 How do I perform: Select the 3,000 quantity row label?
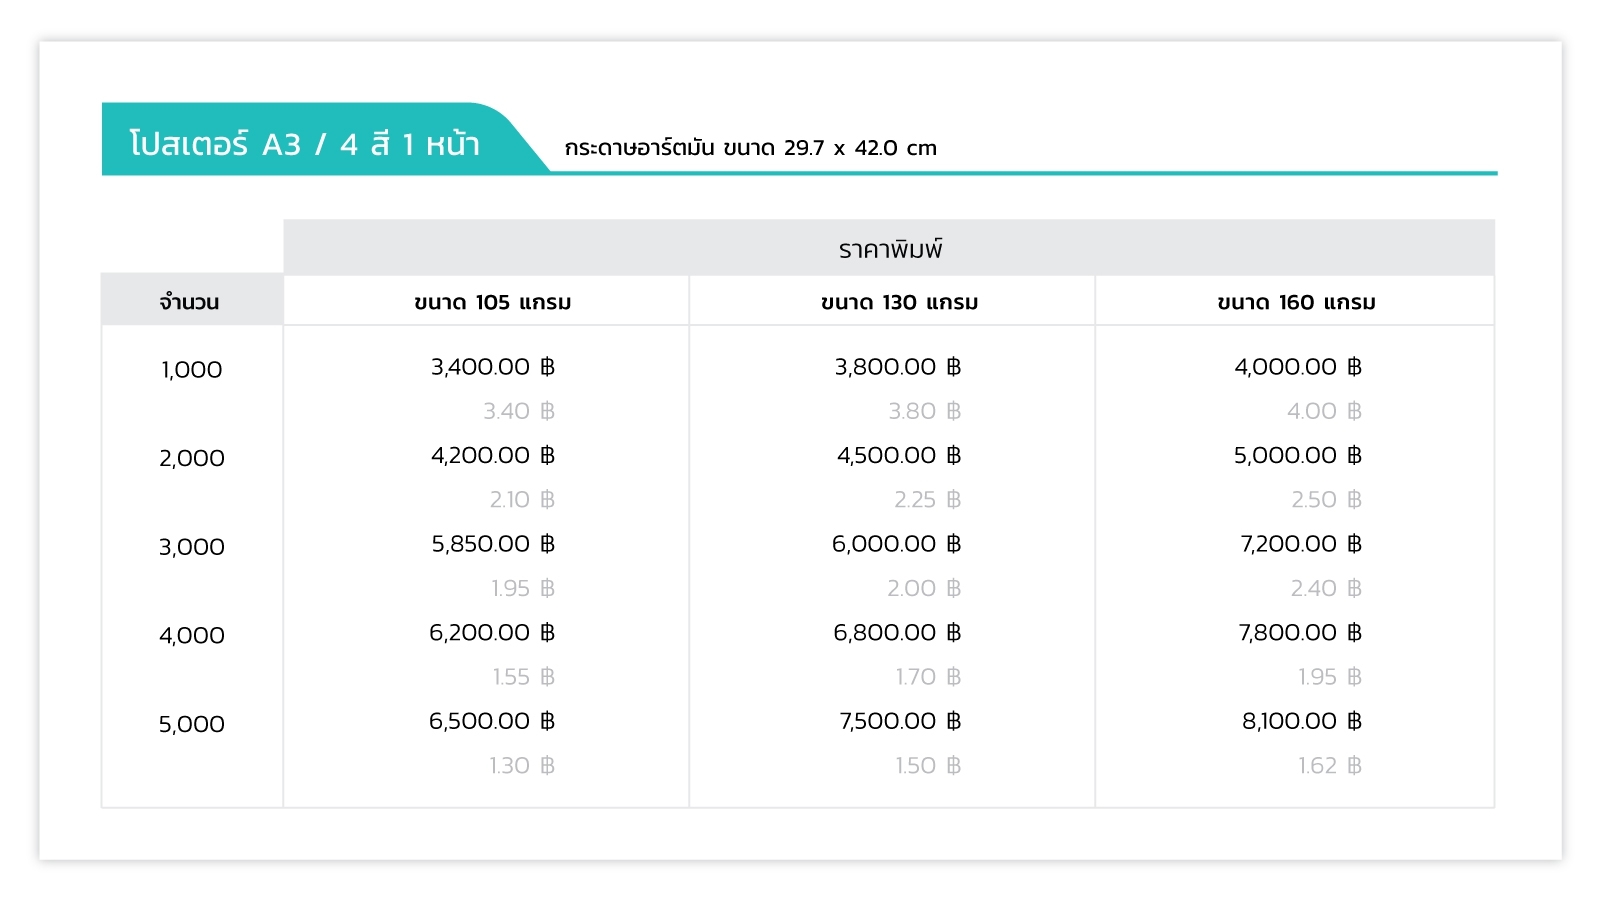(192, 547)
